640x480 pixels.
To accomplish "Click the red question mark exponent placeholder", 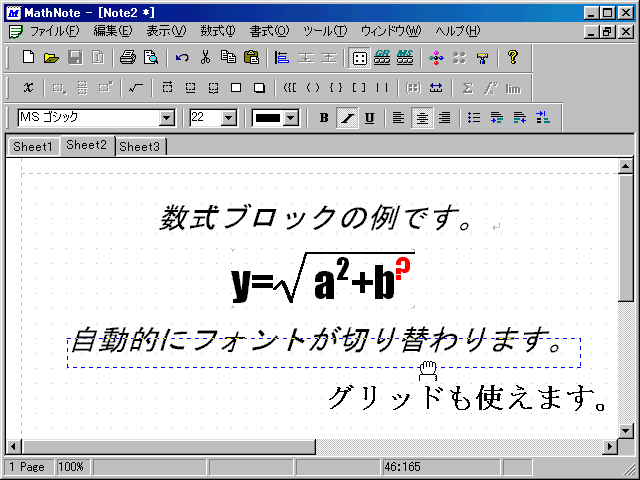I will [403, 269].
